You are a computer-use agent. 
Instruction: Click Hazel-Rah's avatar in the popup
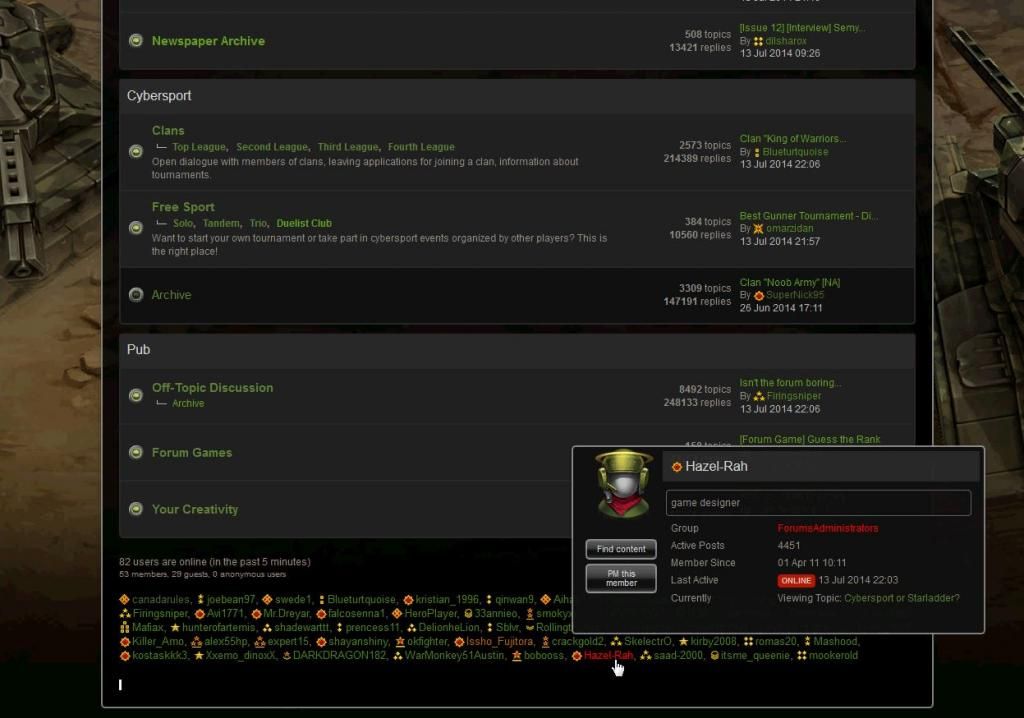[x=623, y=484]
